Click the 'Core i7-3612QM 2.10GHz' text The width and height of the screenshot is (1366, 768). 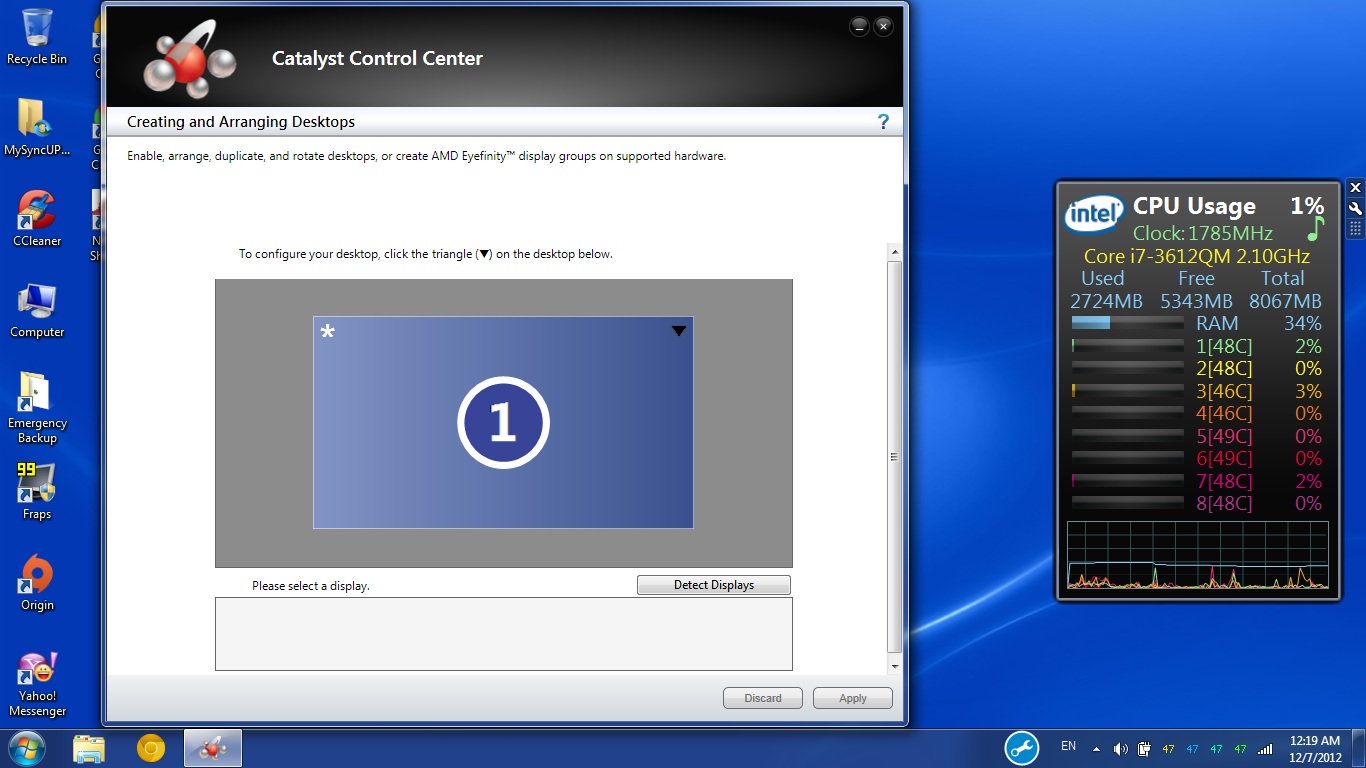pos(1197,256)
